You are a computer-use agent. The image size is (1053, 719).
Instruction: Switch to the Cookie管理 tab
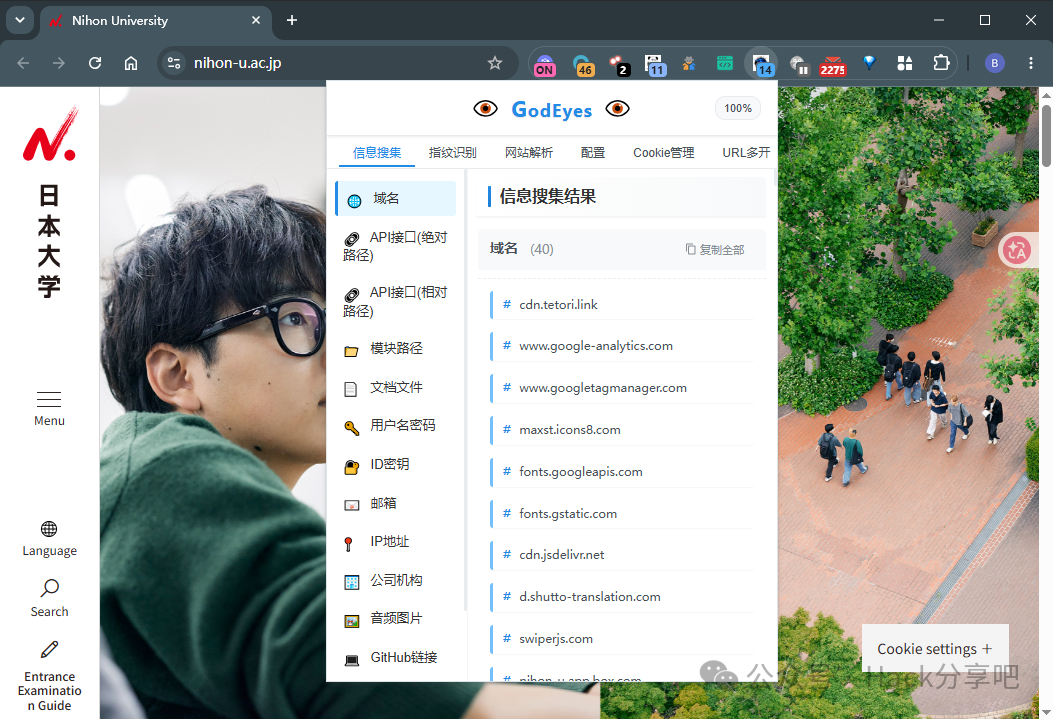click(663, 153)
